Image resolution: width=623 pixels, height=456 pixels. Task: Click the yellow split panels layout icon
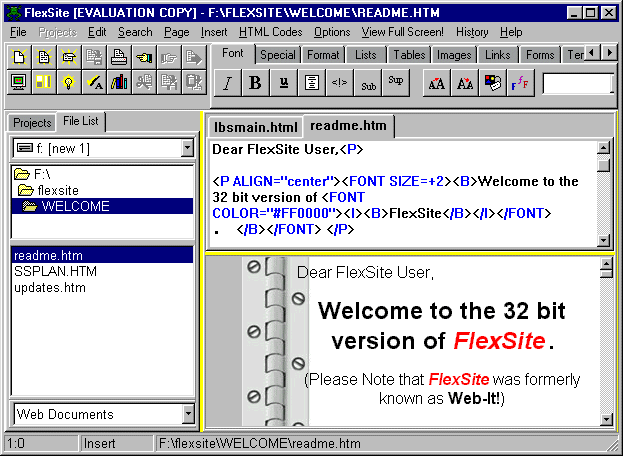44,82
